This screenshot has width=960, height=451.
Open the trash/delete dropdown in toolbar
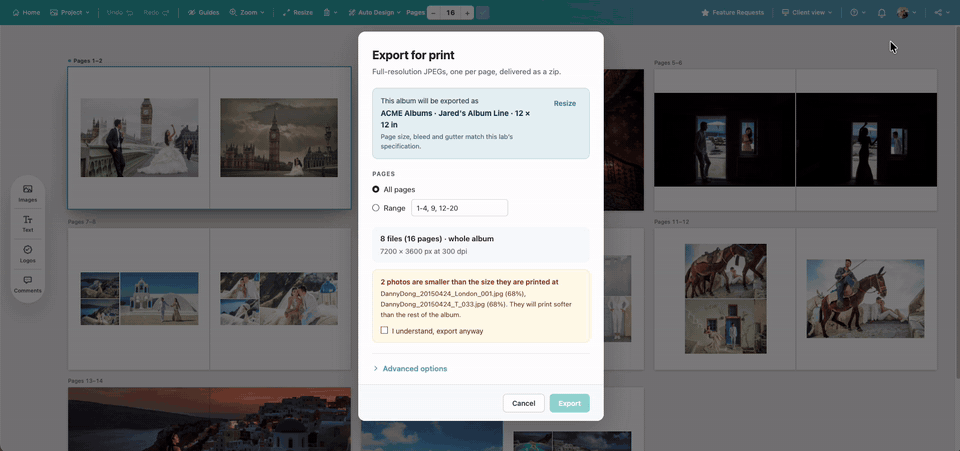point(330,12)
